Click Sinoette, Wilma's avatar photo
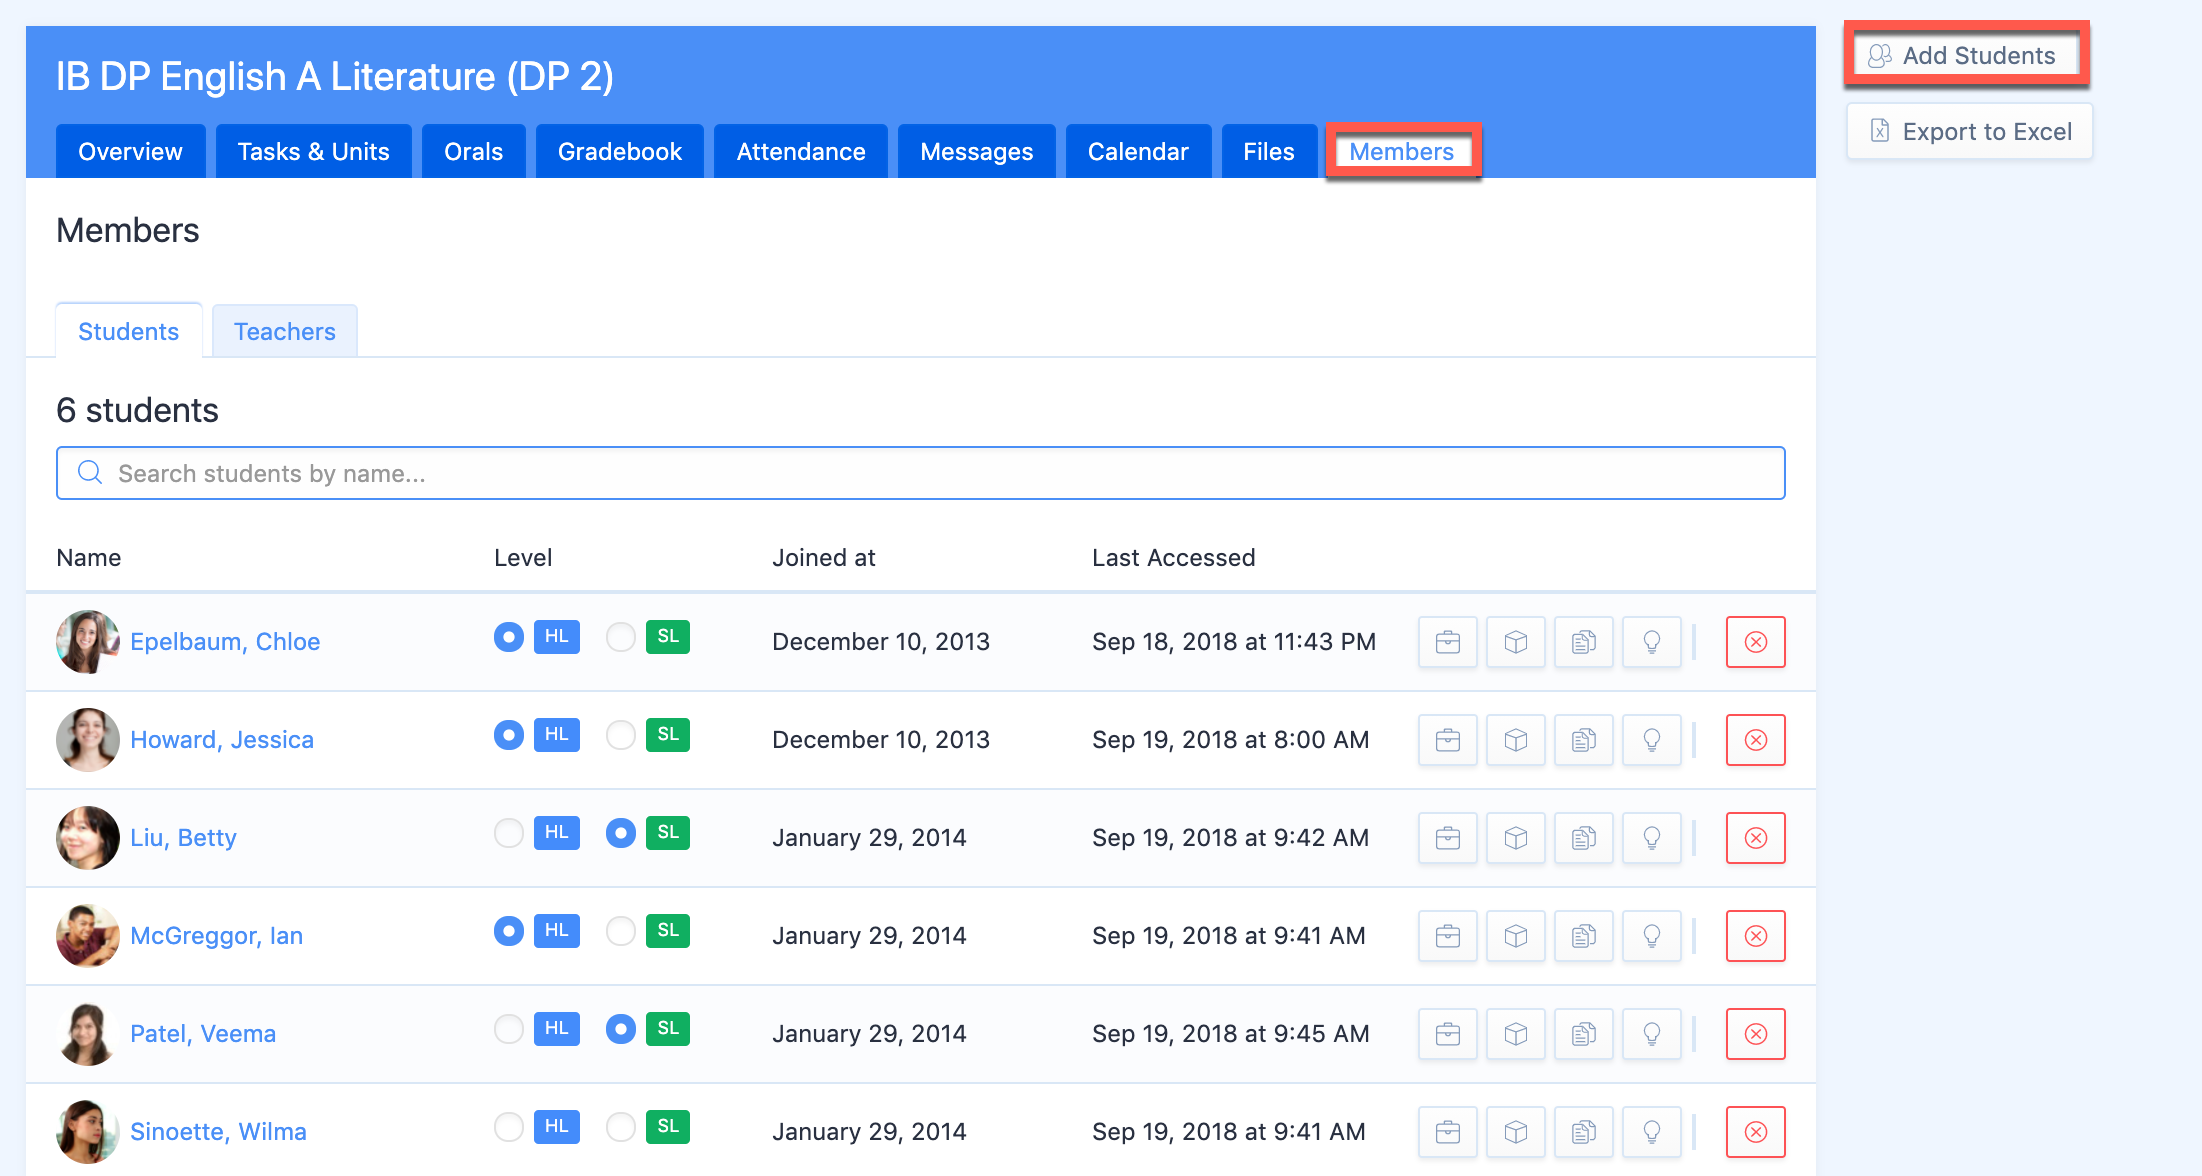The image size is (2202, 1176). click(x=88, y=1132)
